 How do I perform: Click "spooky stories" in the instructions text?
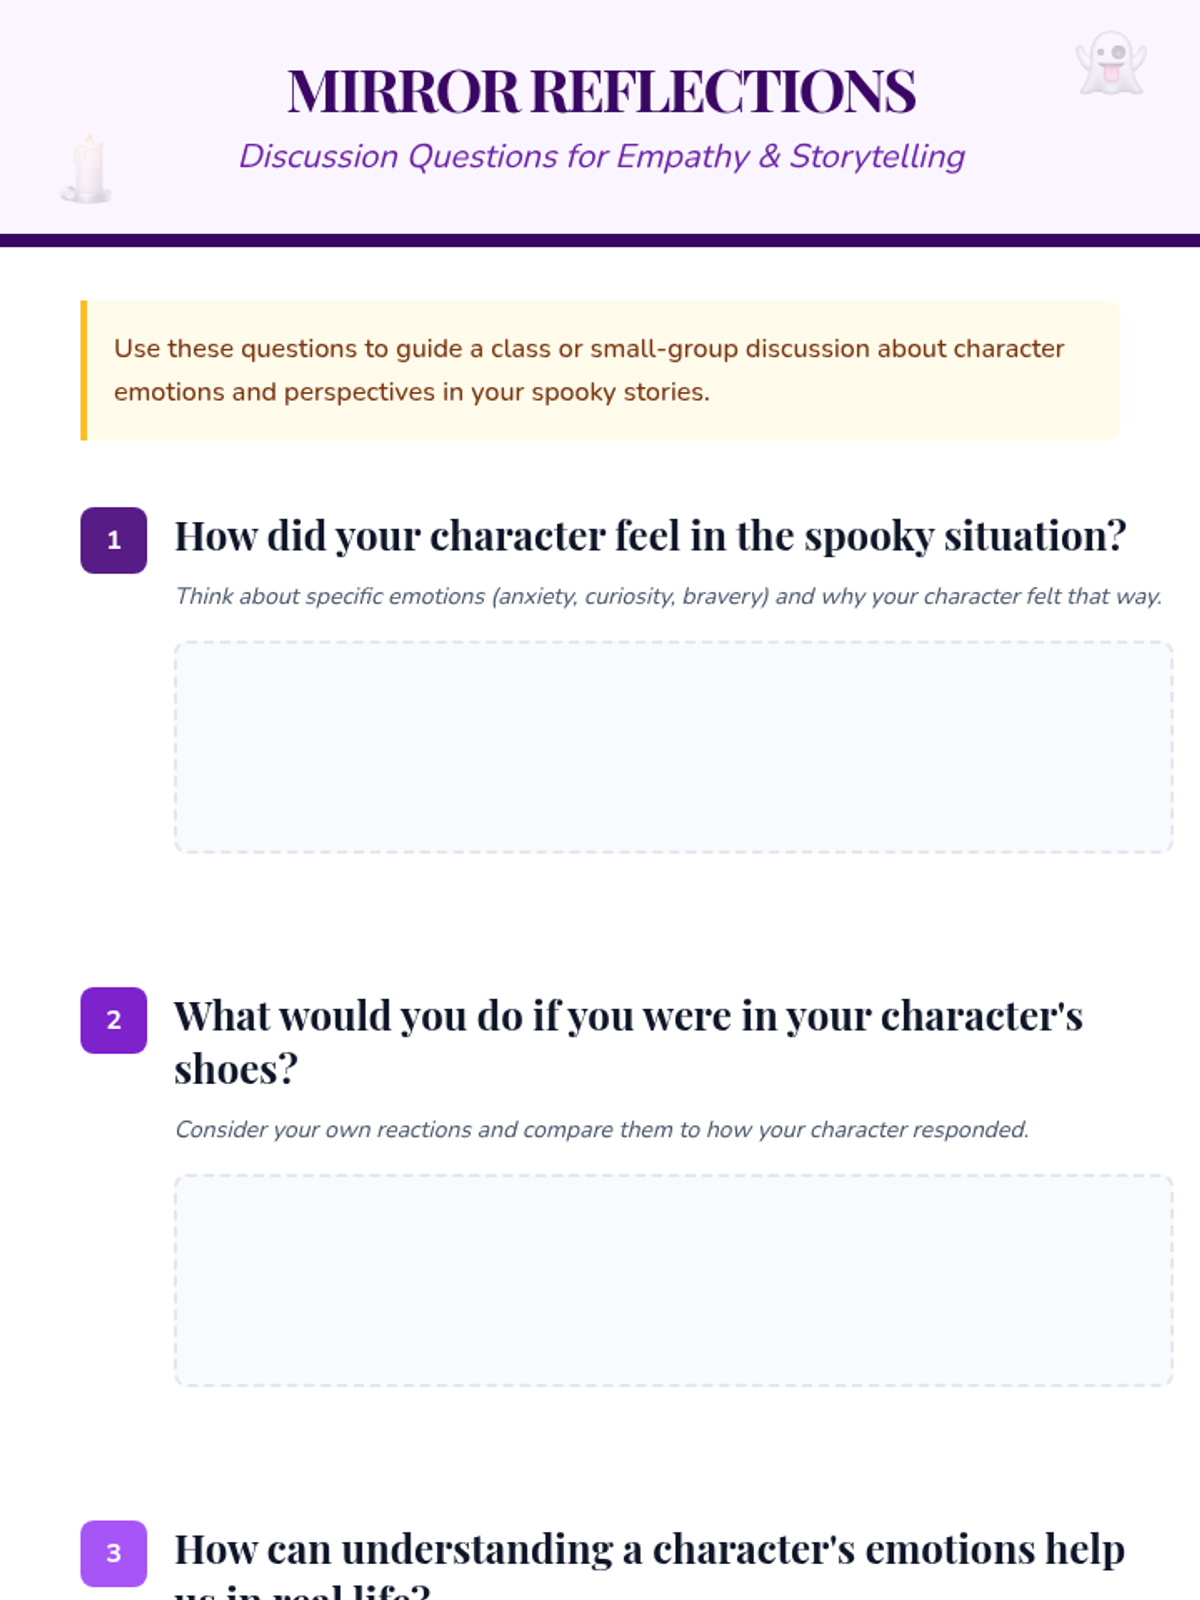pyautogui.click(x=619, y=392)
